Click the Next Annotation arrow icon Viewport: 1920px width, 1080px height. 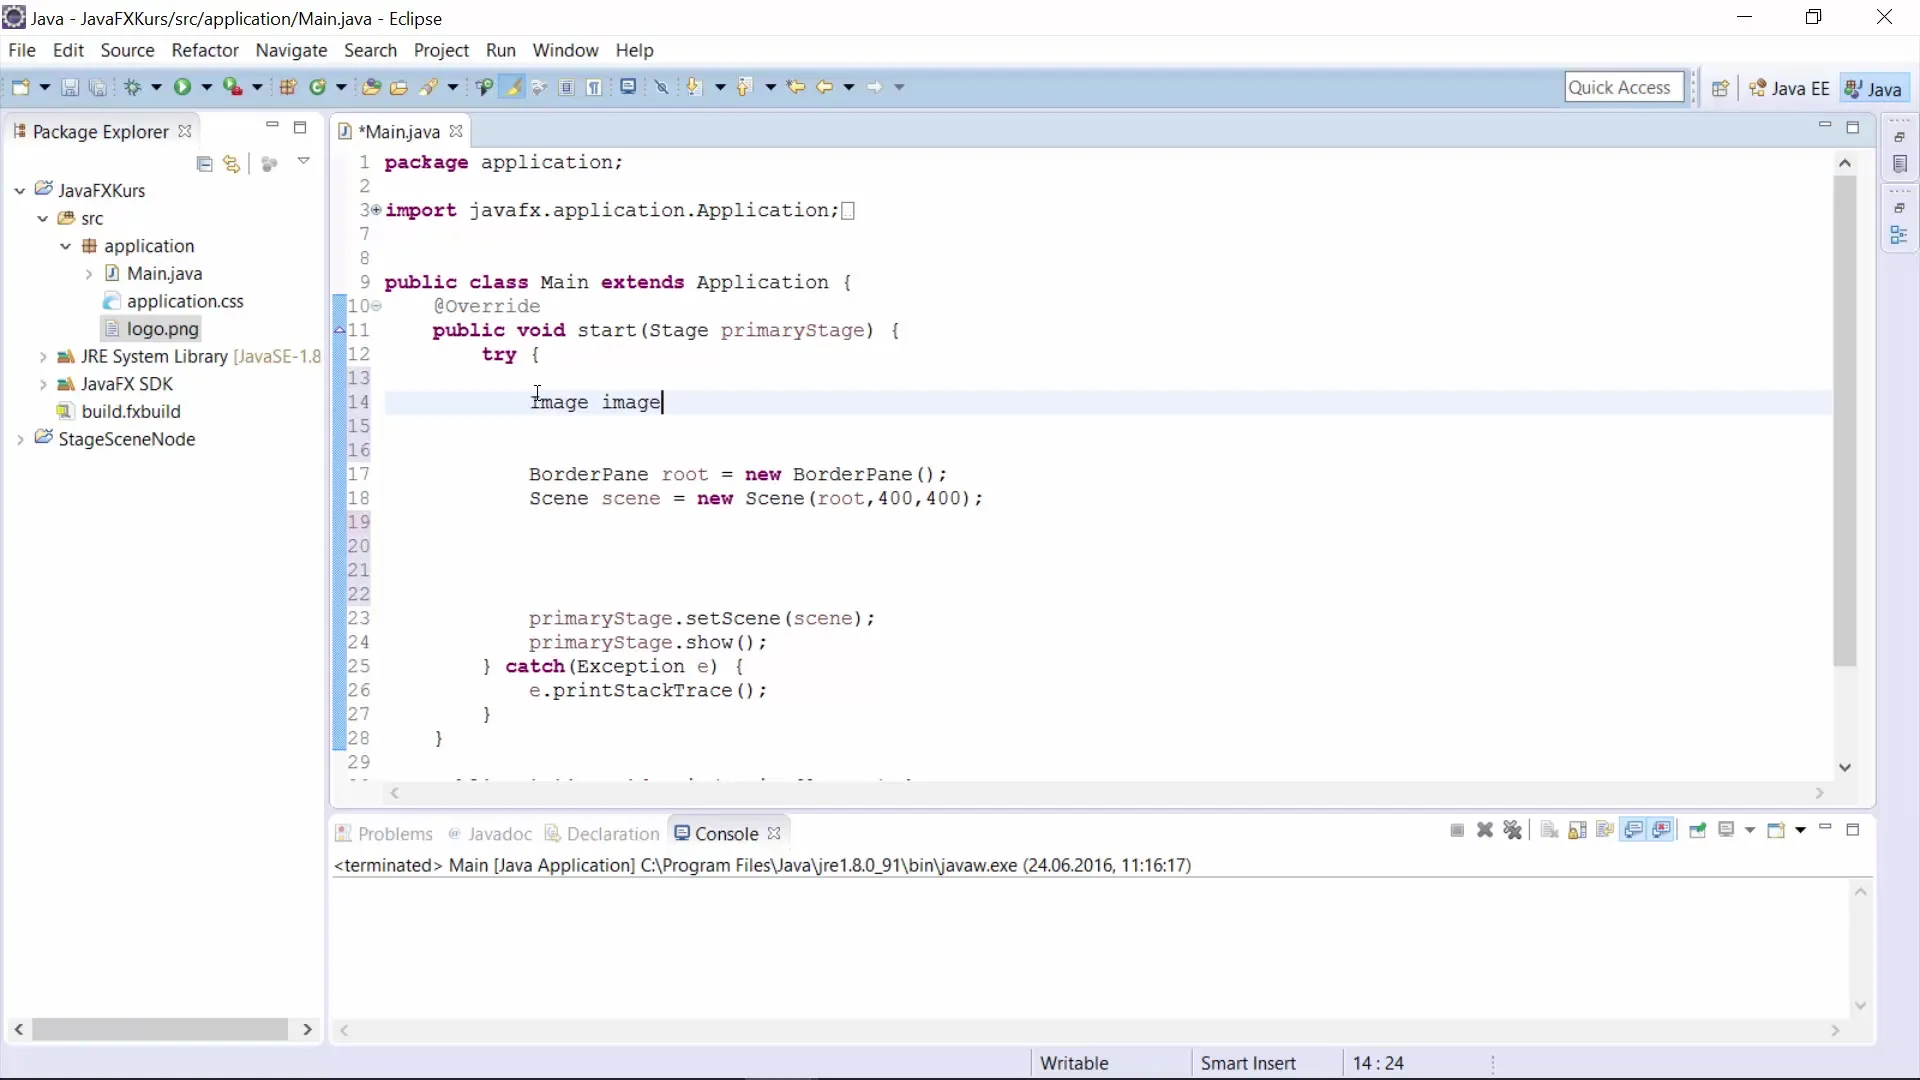pos(694,88)
